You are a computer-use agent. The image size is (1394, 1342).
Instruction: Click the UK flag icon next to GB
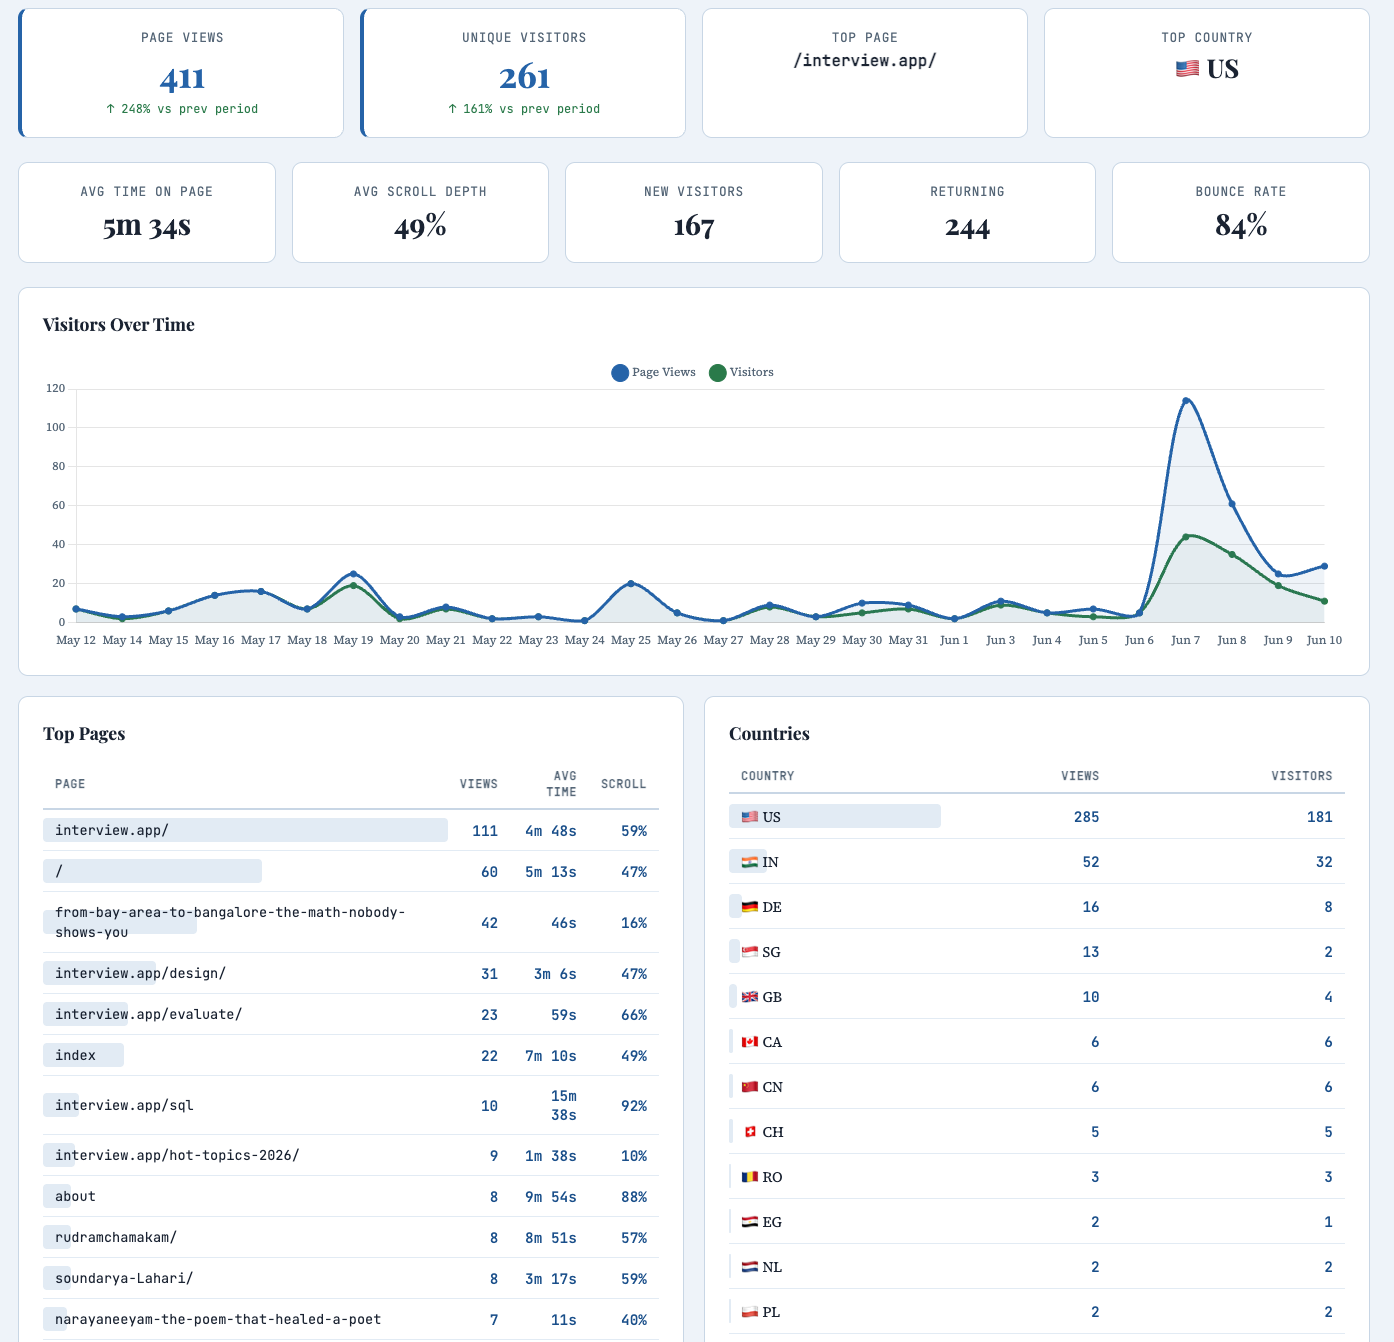749,997
